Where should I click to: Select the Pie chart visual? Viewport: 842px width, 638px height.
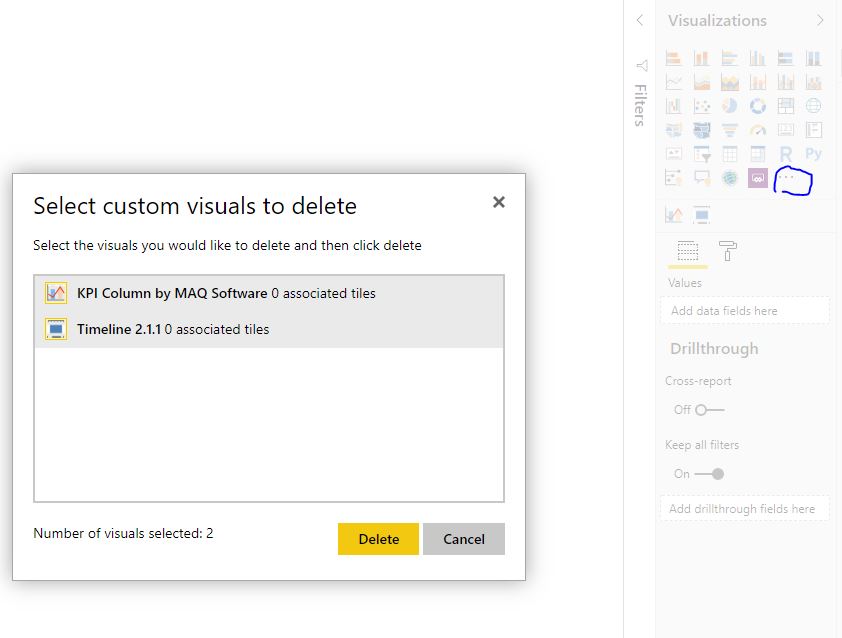729,106
